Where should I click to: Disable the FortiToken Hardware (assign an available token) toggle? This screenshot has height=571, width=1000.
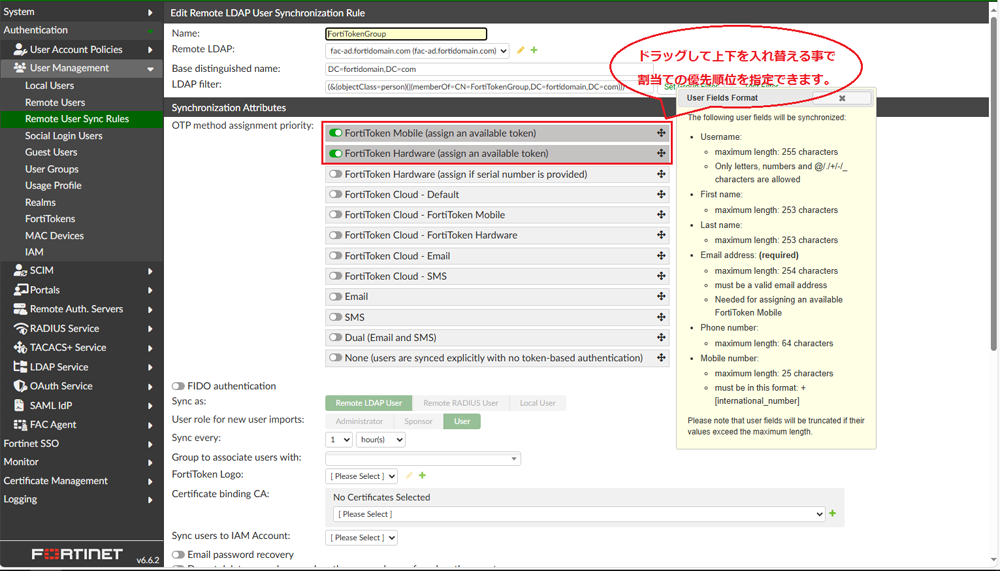tap(336, 154)
